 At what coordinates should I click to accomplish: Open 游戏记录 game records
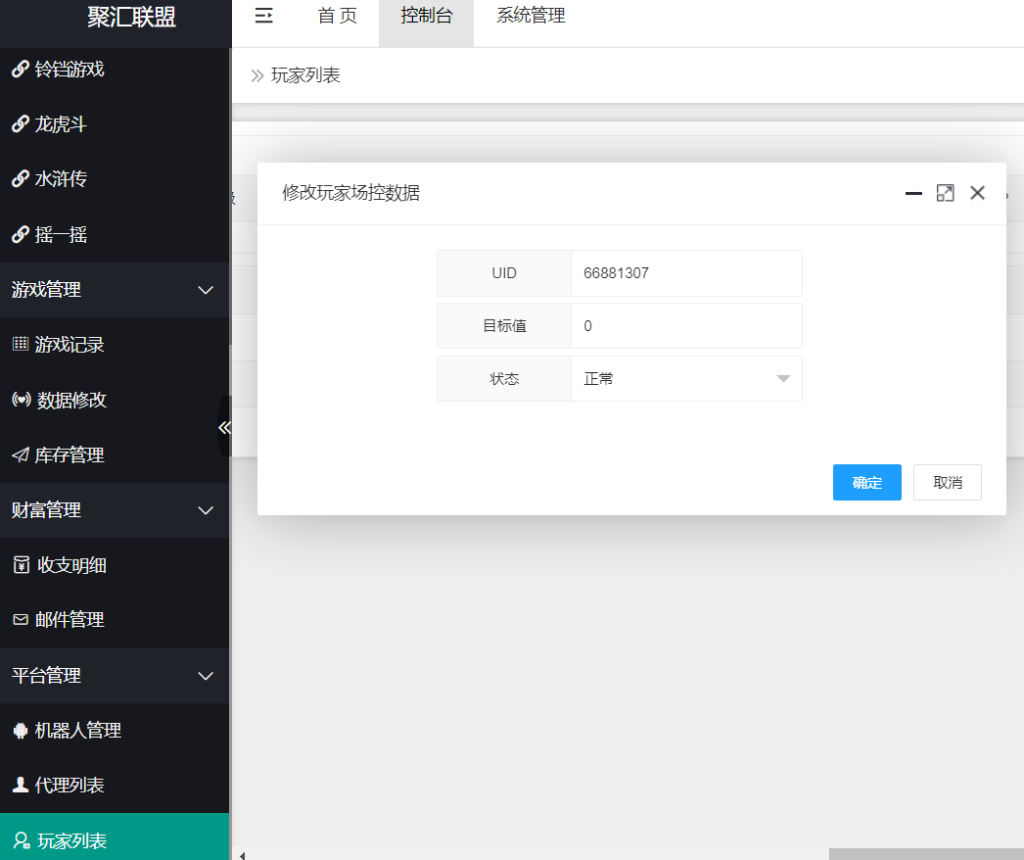point(60,344)
